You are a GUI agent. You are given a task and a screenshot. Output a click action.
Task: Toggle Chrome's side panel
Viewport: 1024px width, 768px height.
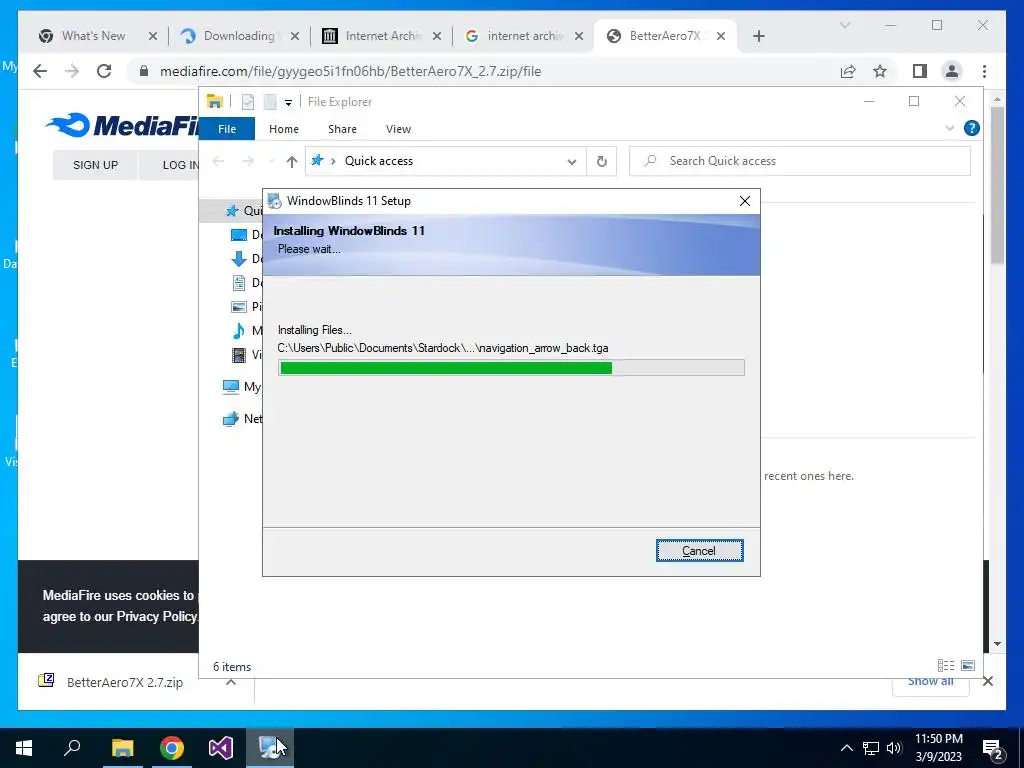click(x=920, y=71)
